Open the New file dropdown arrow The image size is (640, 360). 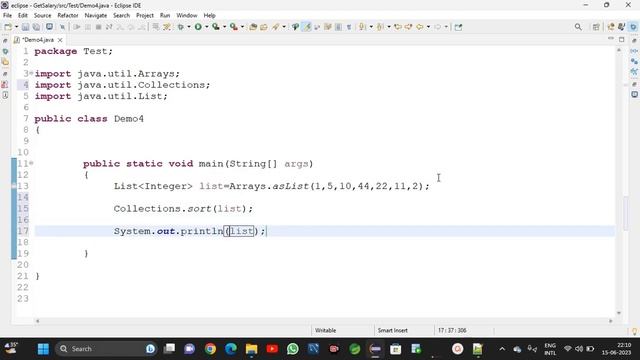point(16,27)
